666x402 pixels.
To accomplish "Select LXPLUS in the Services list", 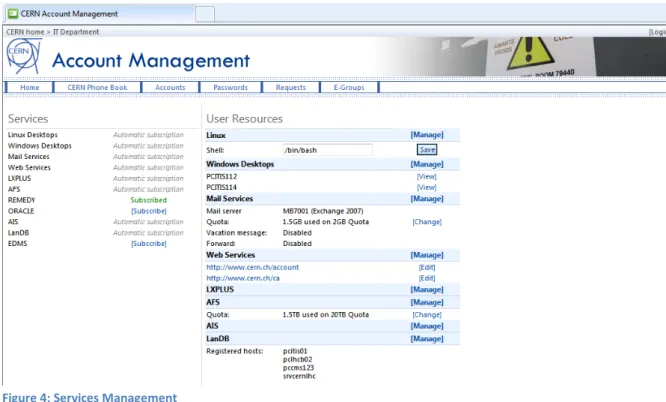I will point(20,178).
